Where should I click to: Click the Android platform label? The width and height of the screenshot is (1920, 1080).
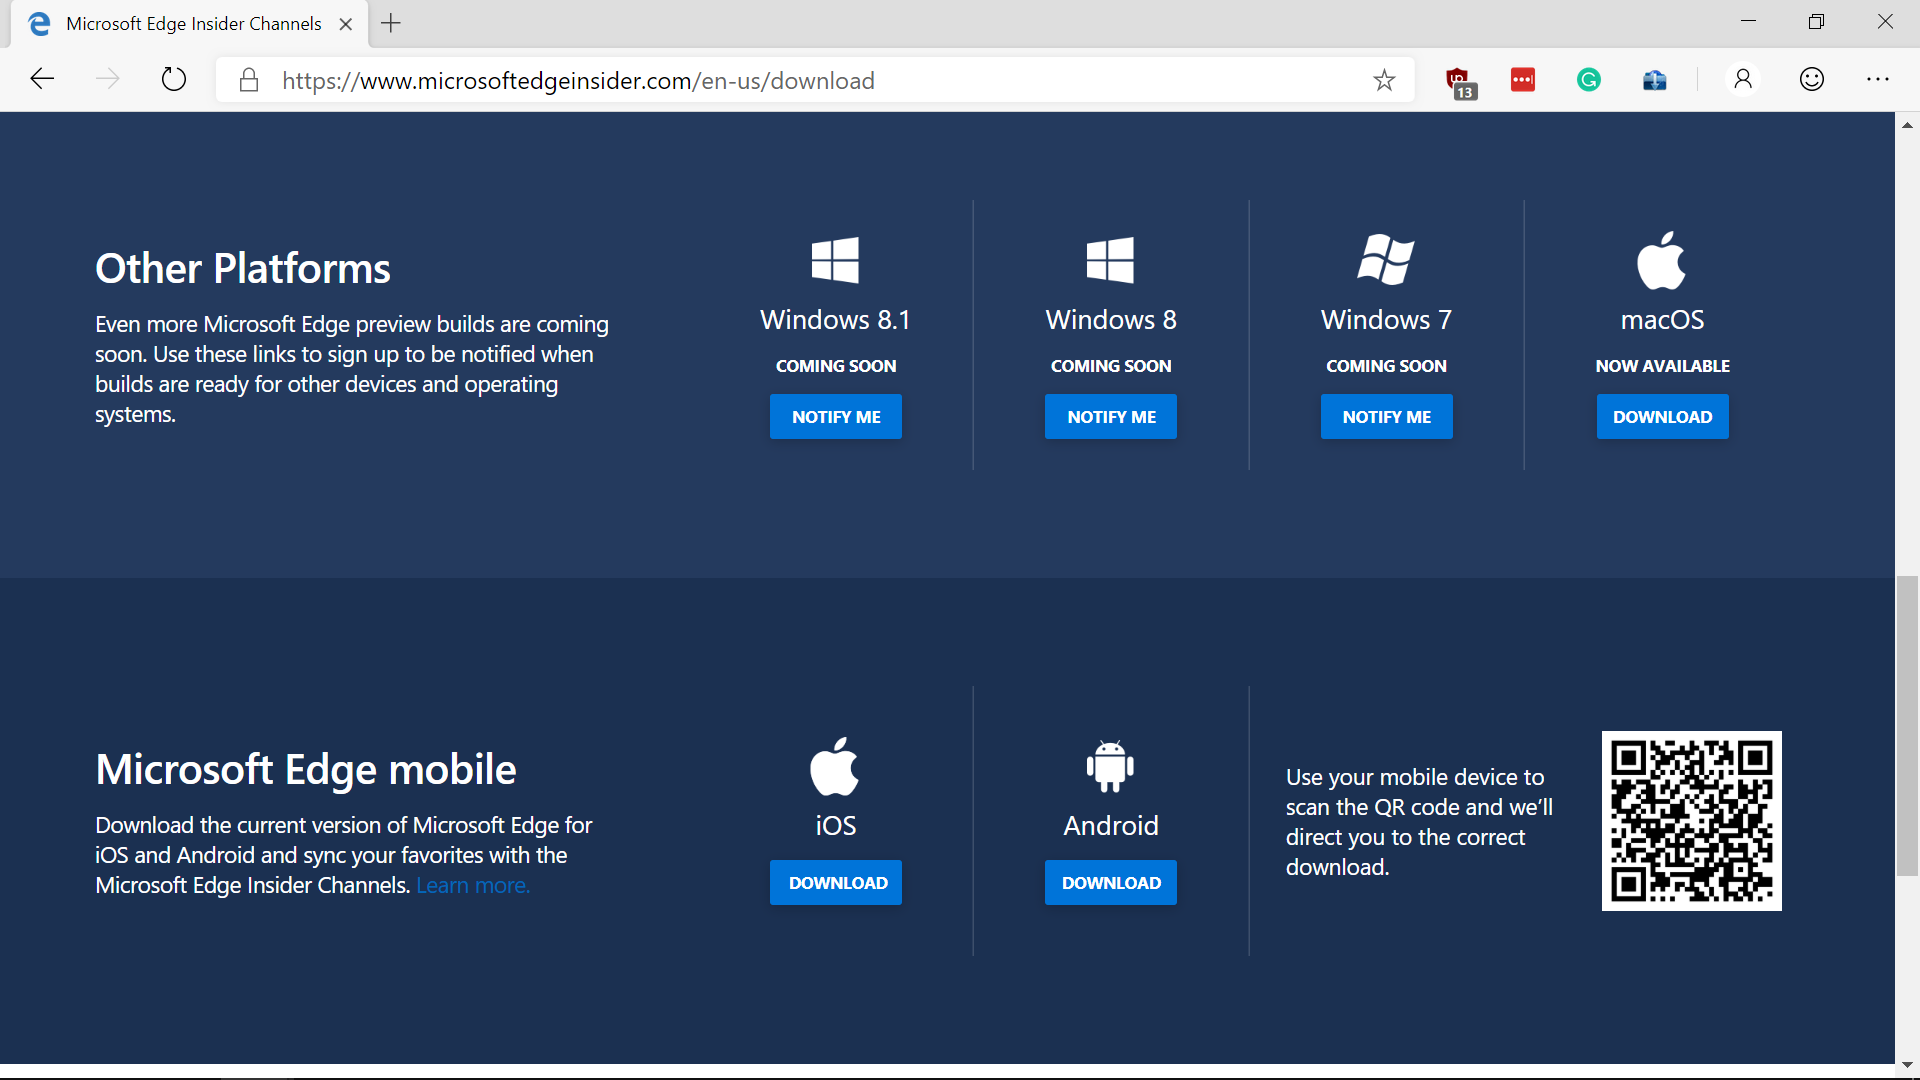pyautogui.click(x=1111, y=826)
